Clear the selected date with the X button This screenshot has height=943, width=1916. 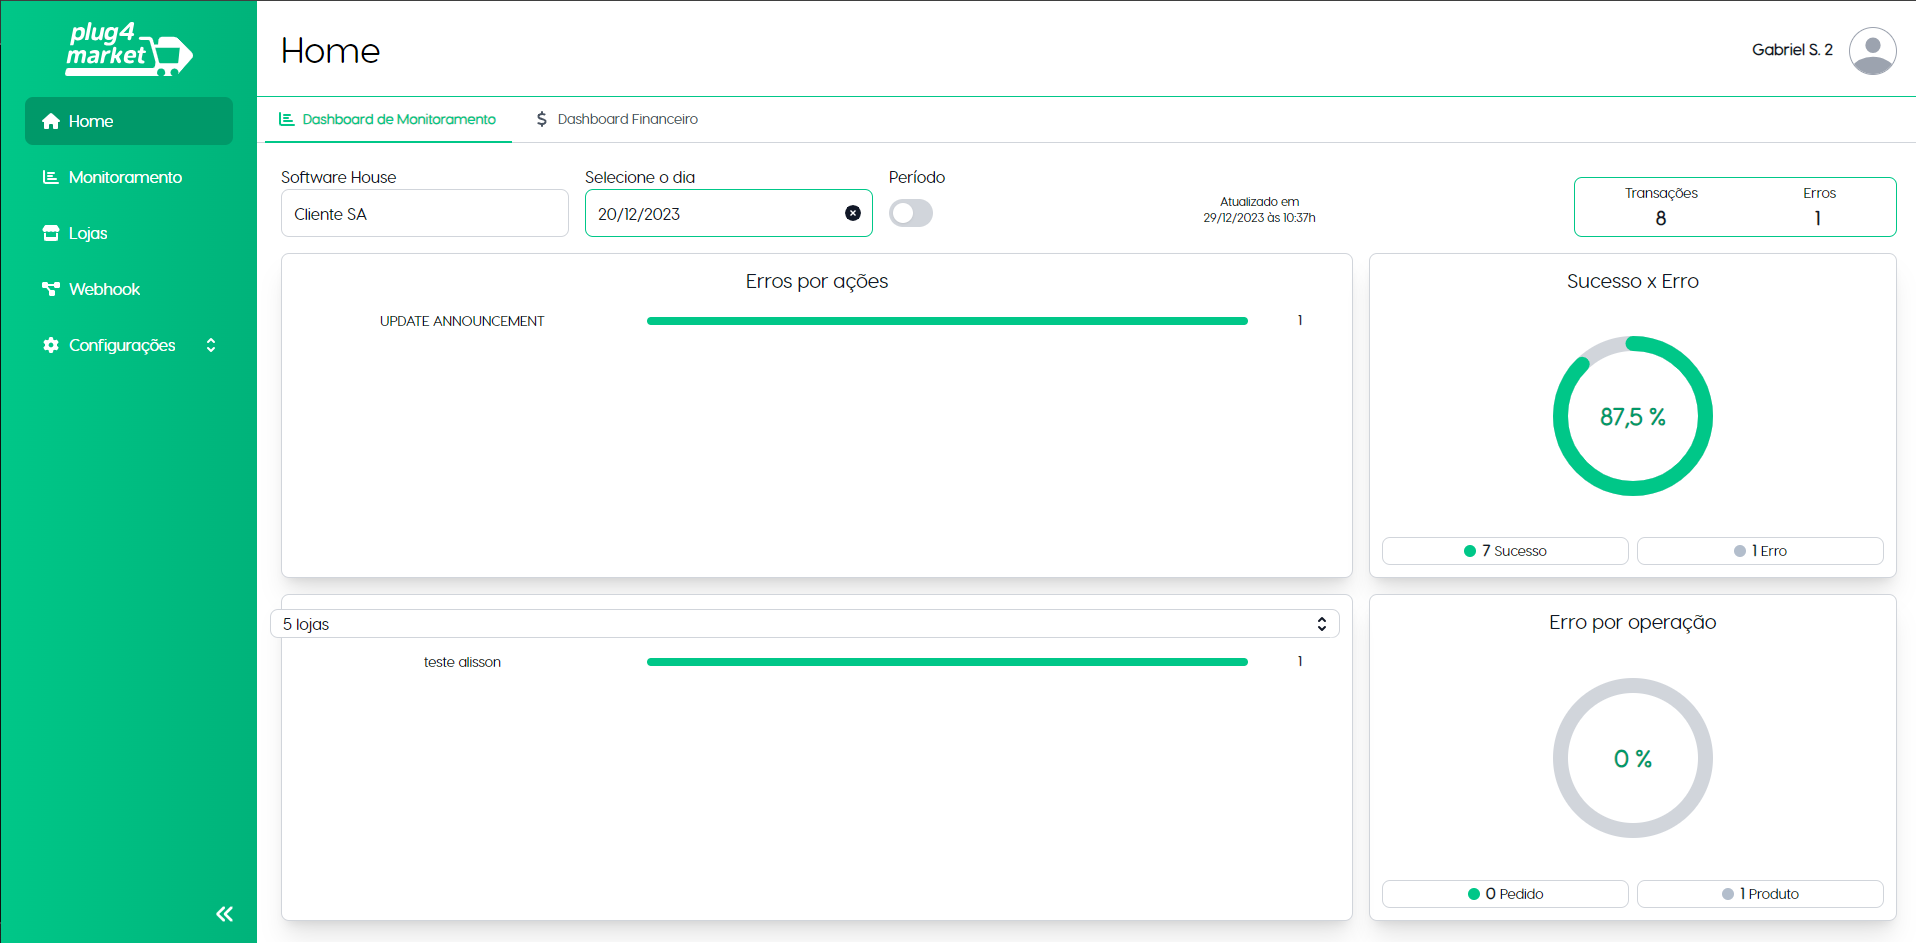click(x=853, y=213)
